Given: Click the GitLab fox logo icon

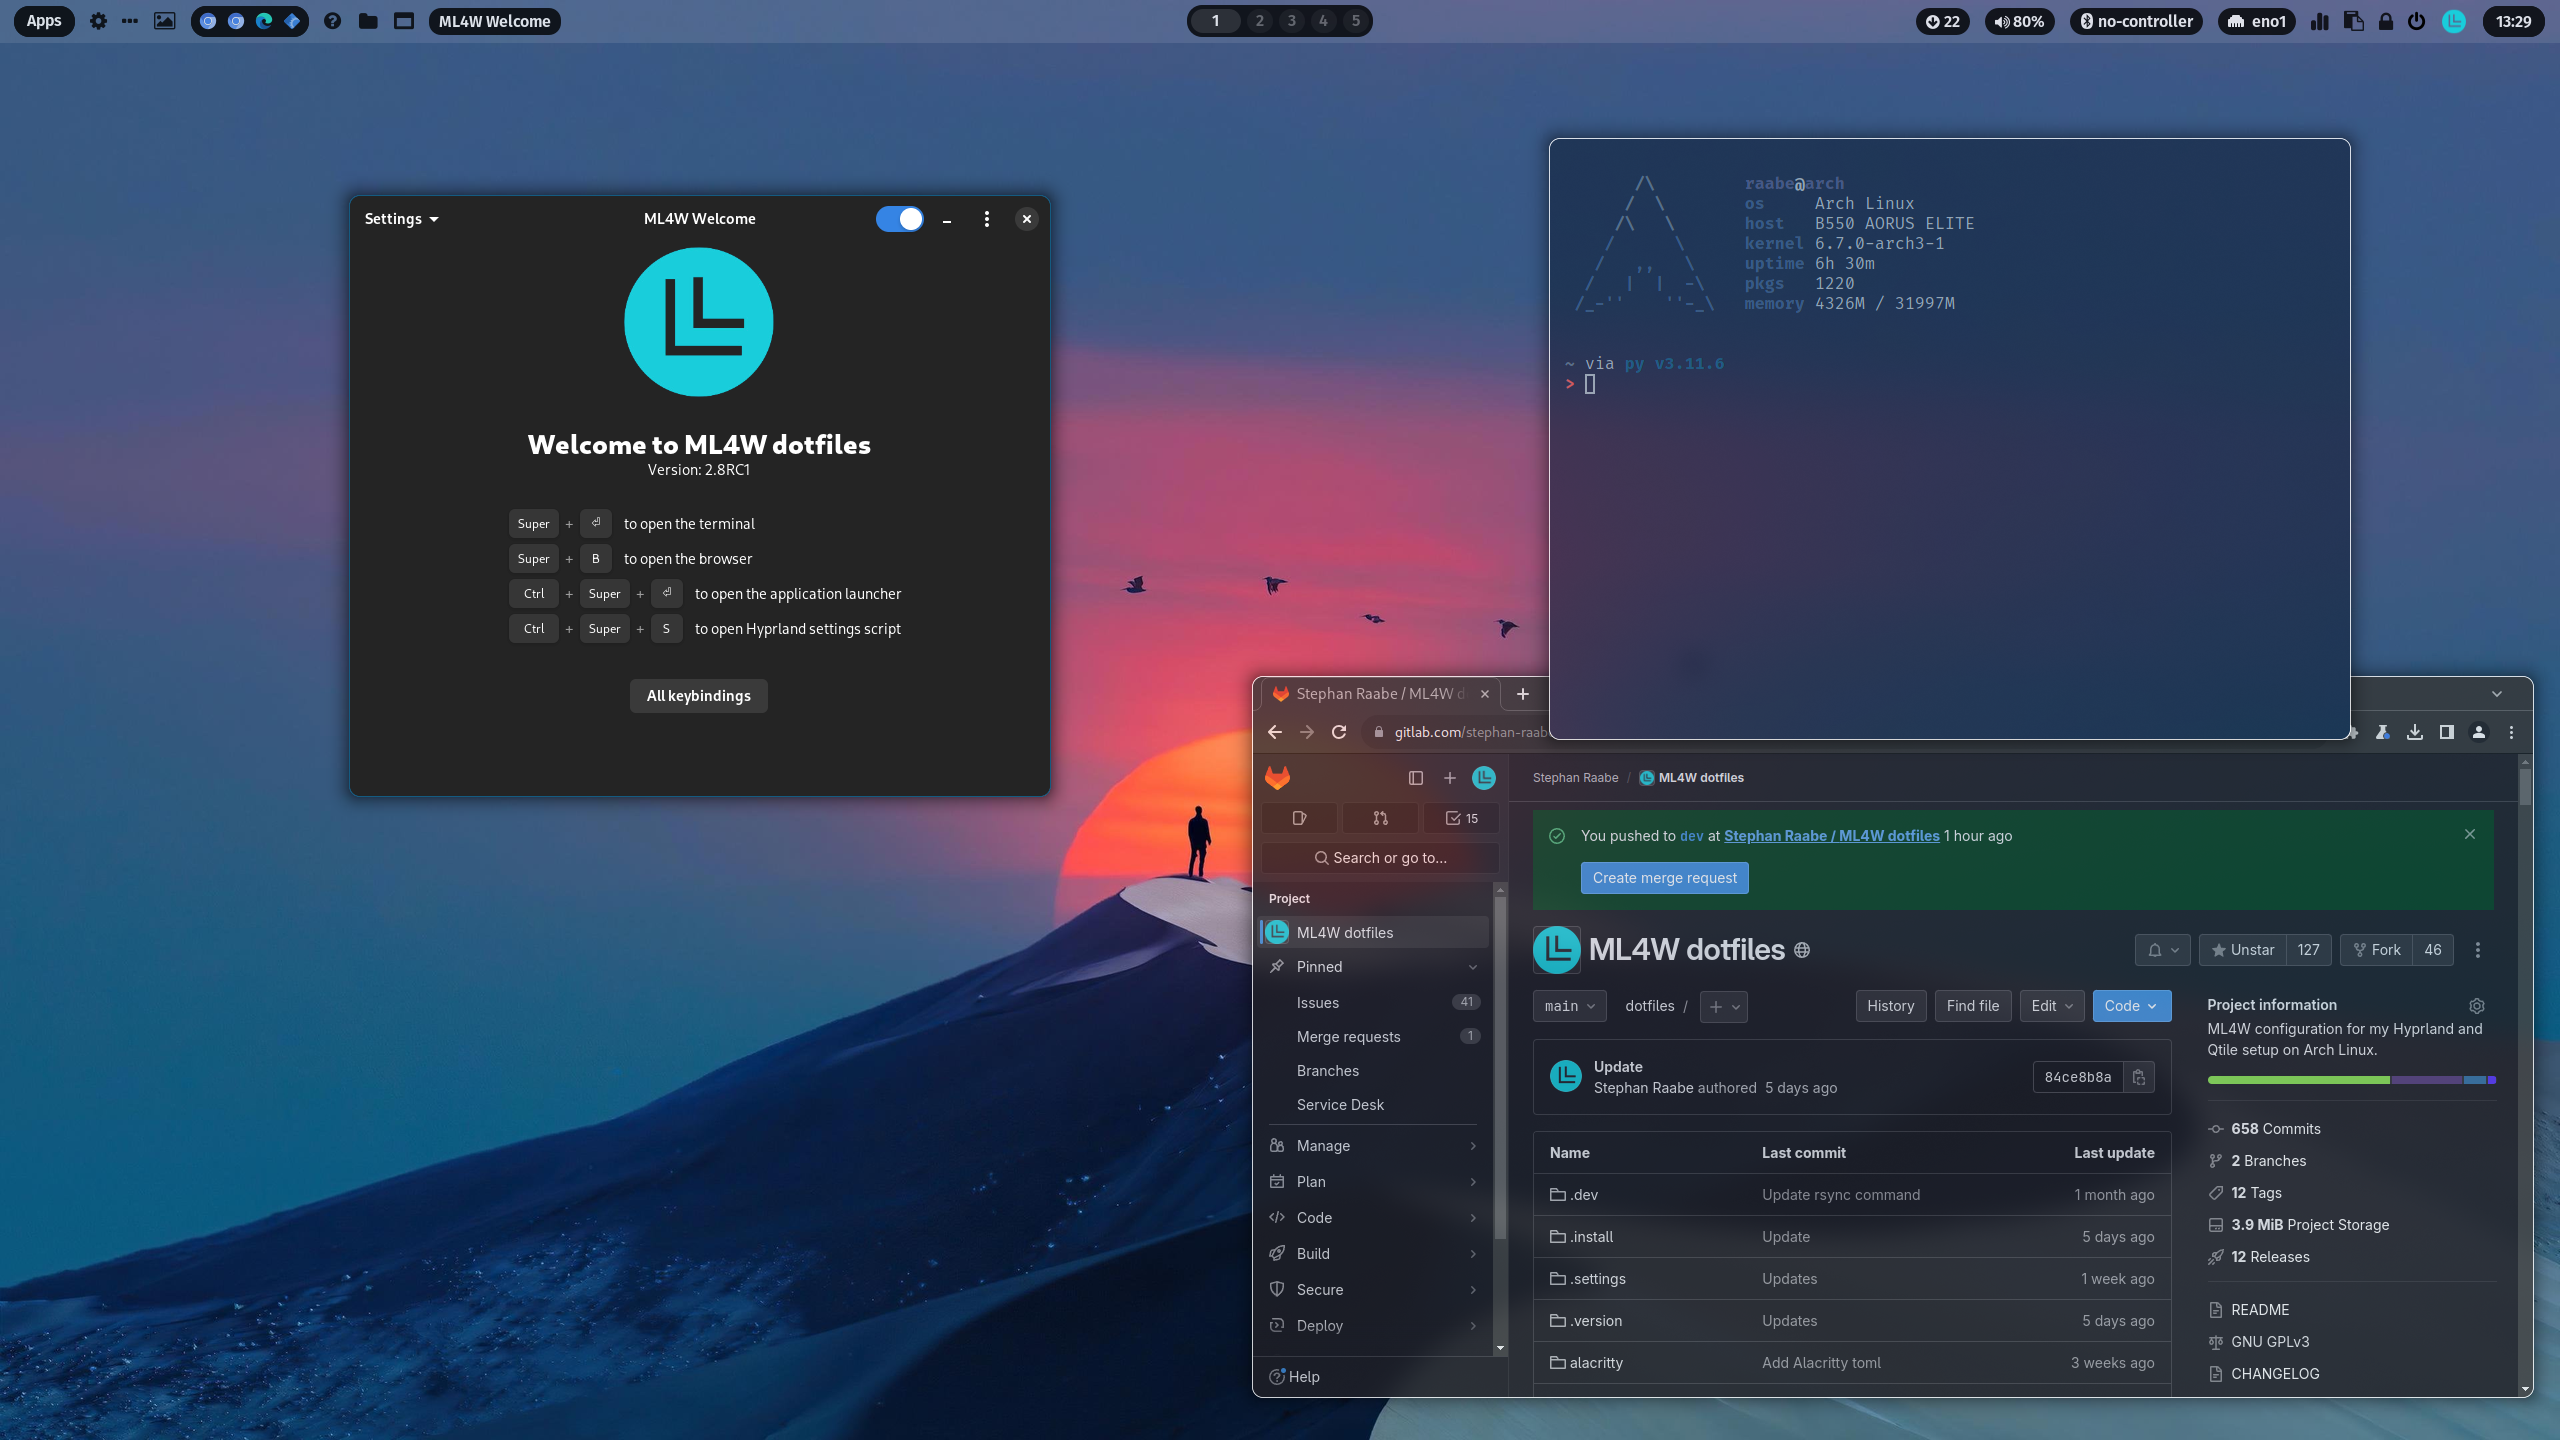Looking at the screenshot, I should click(x=1277, y=777).
